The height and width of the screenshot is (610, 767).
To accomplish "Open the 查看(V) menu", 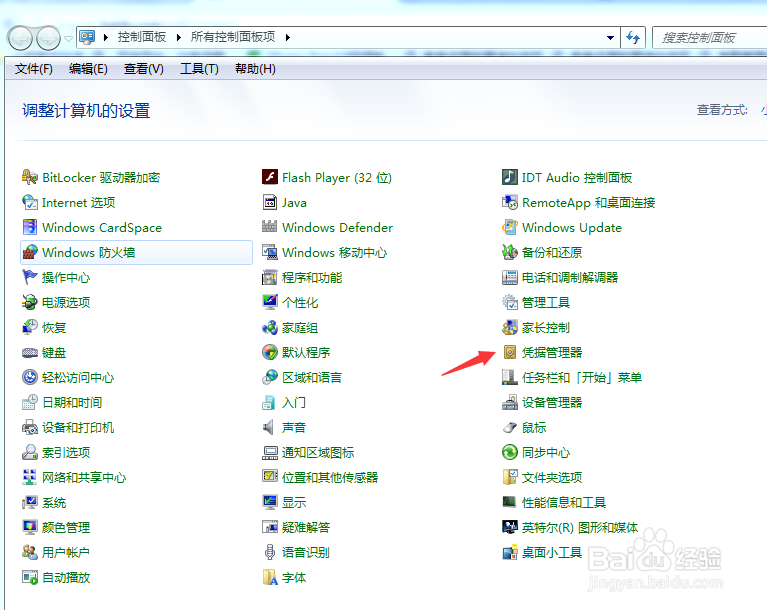I will click(x=144, y=69).
